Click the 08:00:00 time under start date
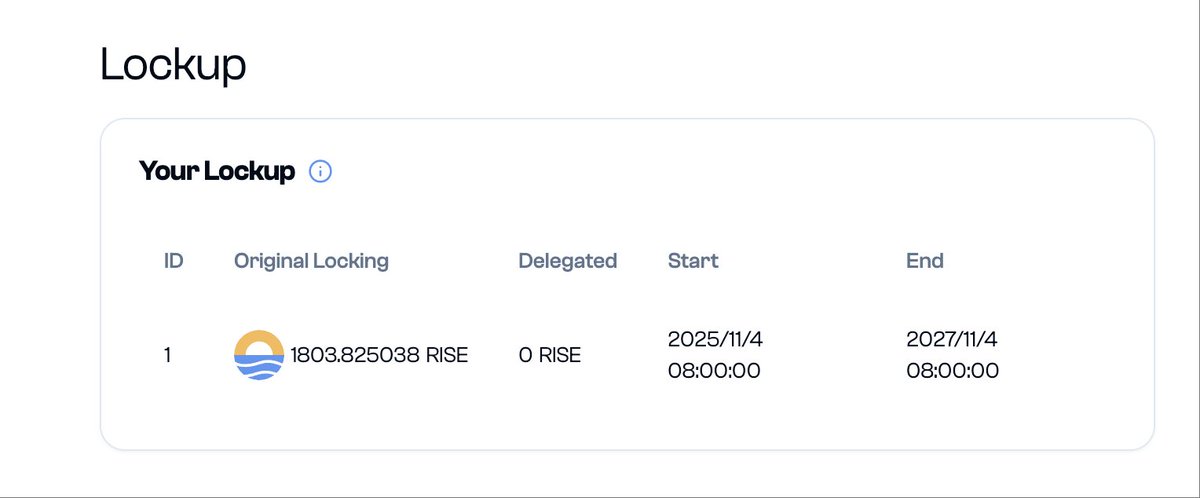 point(714,371)
